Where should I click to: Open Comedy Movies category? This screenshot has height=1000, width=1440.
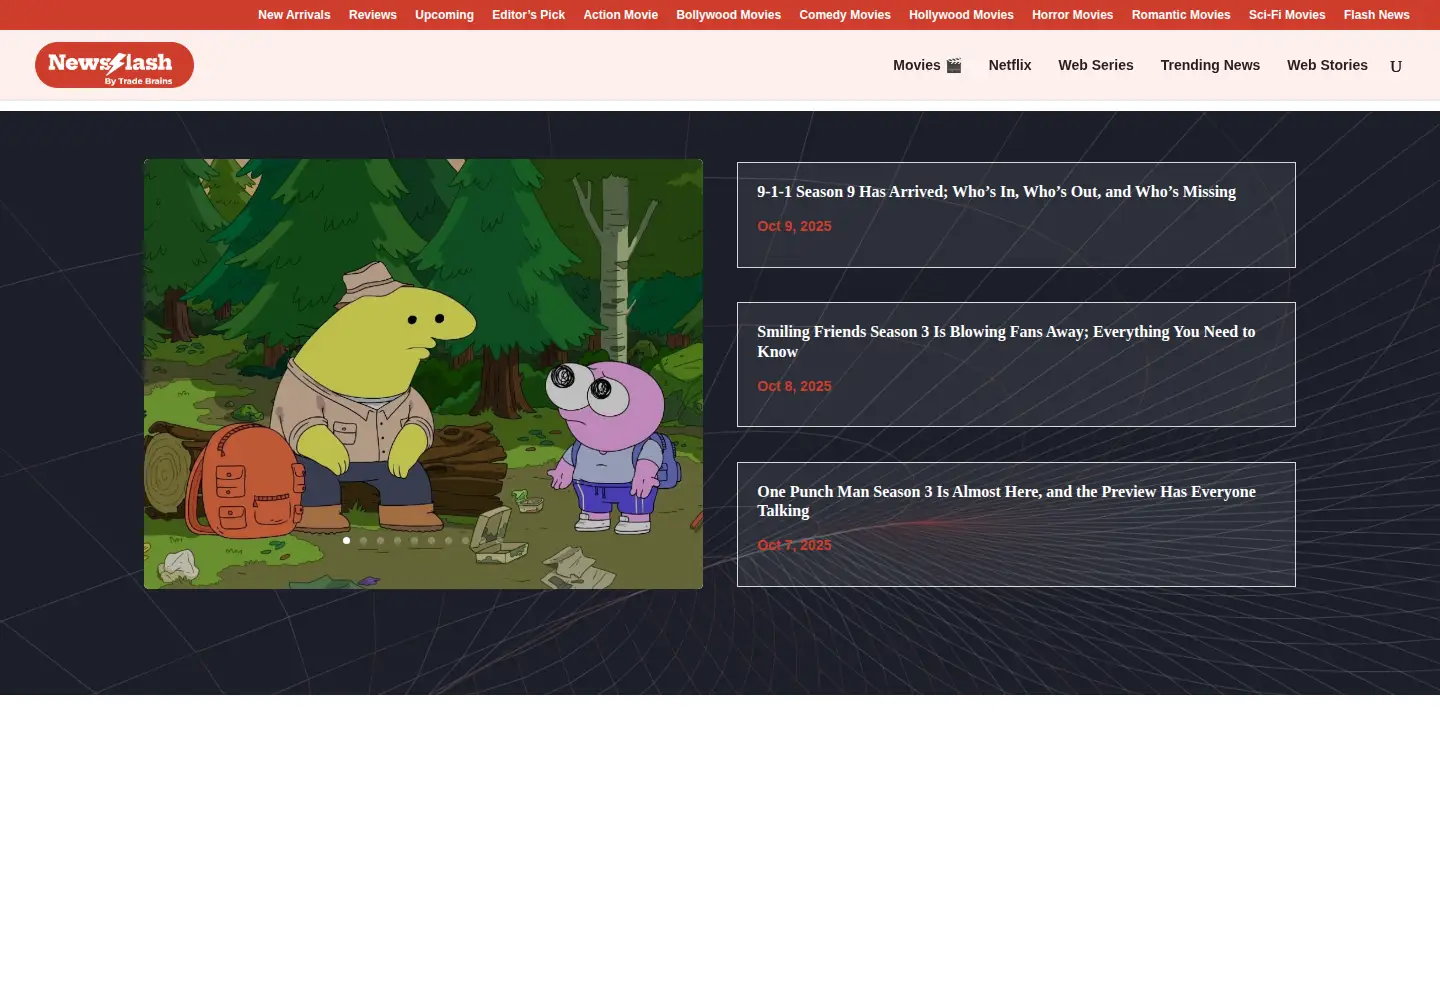pyautogui.click(x=845, y=15)
